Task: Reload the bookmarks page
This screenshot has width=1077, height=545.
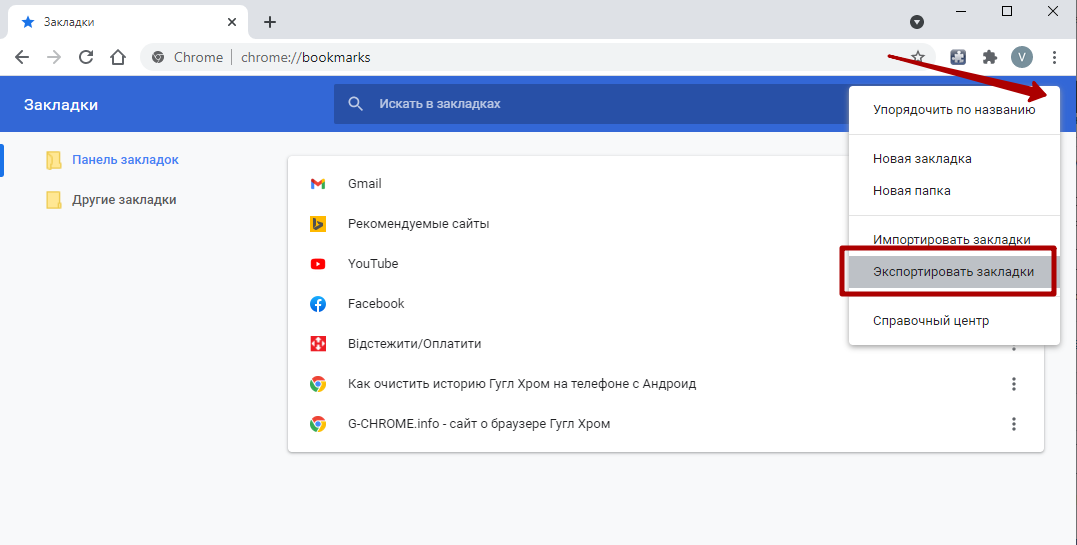Action: tap(86, 57)
